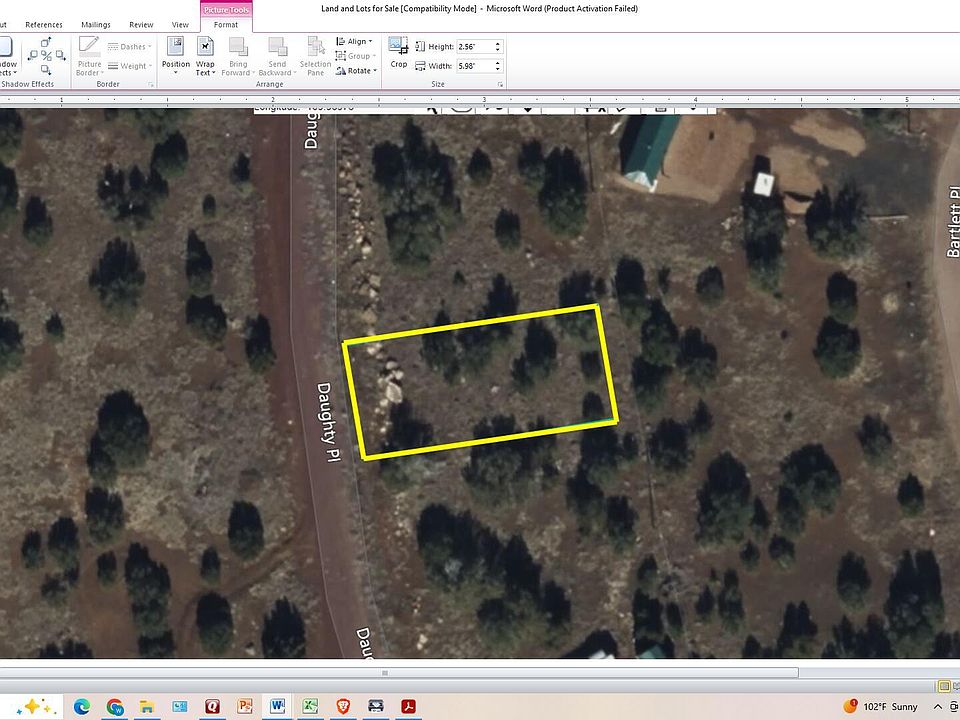Nudge shadow down
This screenshot has height=720, width=960.
[x=47, y=70]
